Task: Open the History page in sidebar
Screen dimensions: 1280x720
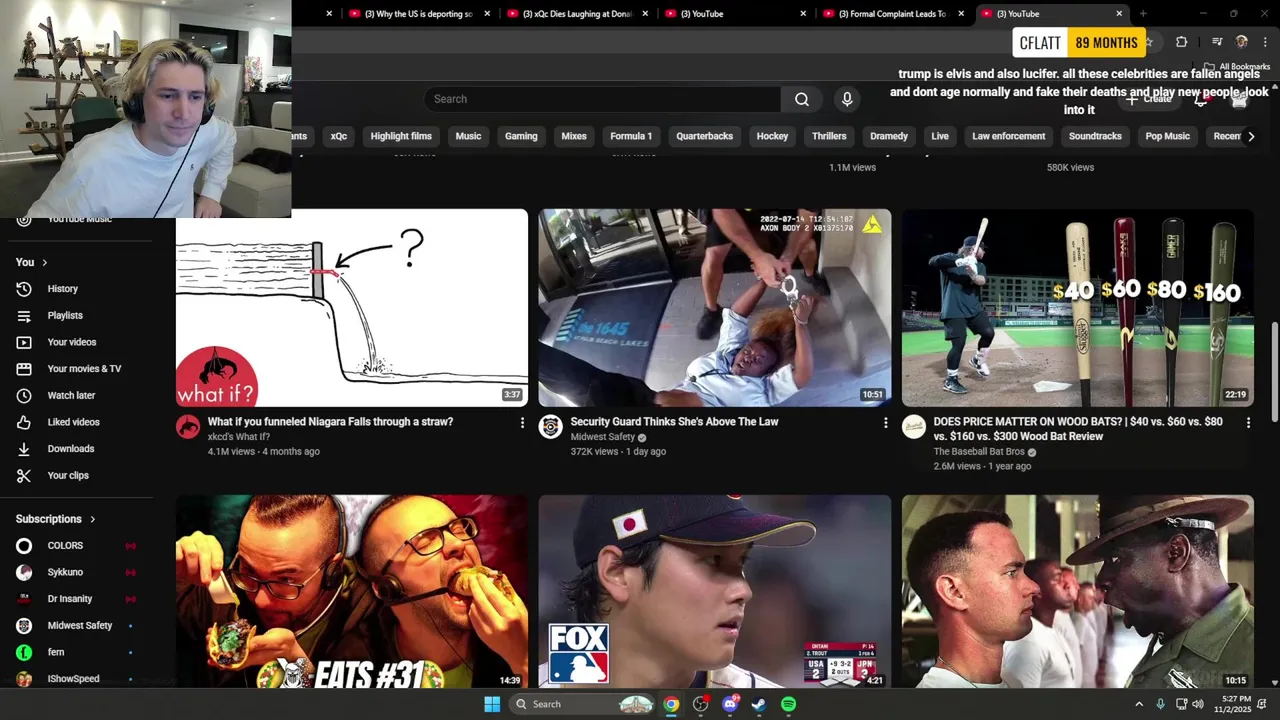Action: pyautogui.click(x=62, y=289)
